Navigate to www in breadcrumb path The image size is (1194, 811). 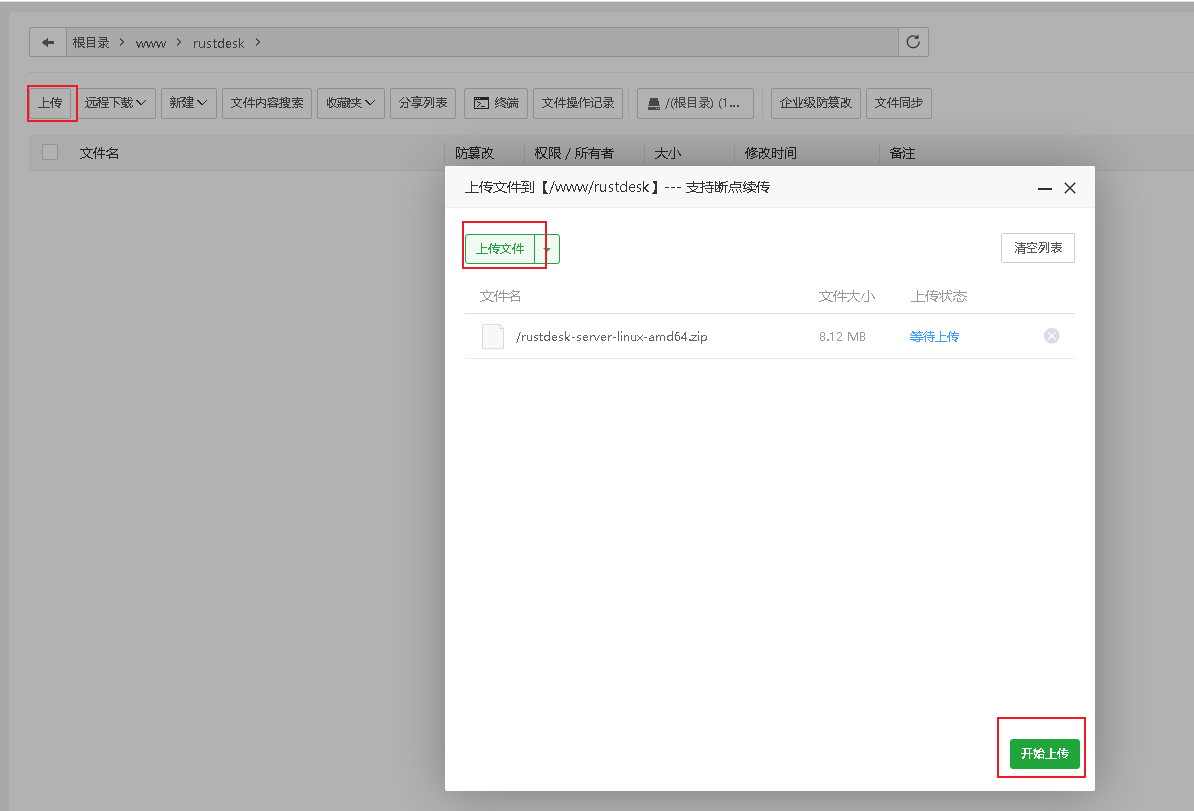click(x=150, y=43)
